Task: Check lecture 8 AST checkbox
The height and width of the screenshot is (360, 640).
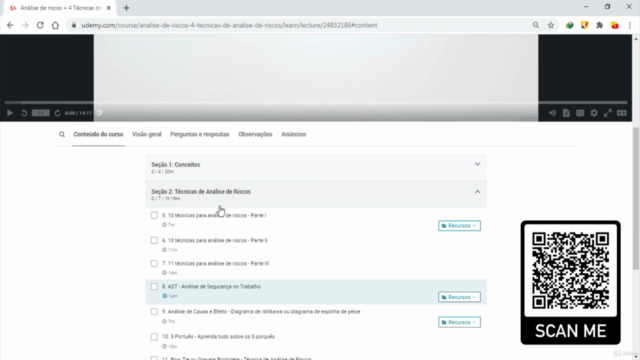Action: coord(154,287)
